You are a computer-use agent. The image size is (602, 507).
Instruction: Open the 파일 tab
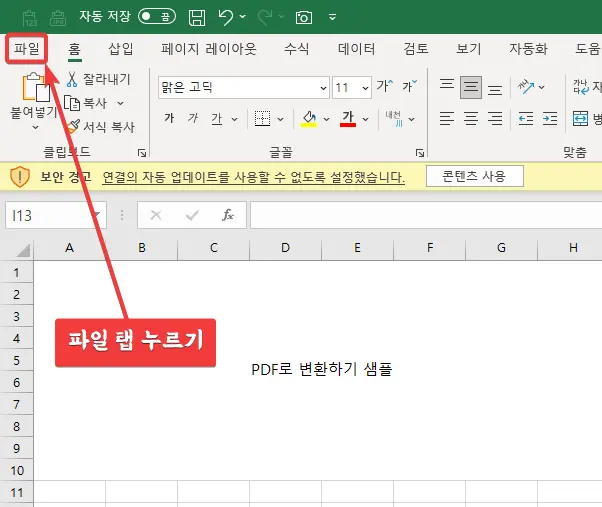click(27, 49)
